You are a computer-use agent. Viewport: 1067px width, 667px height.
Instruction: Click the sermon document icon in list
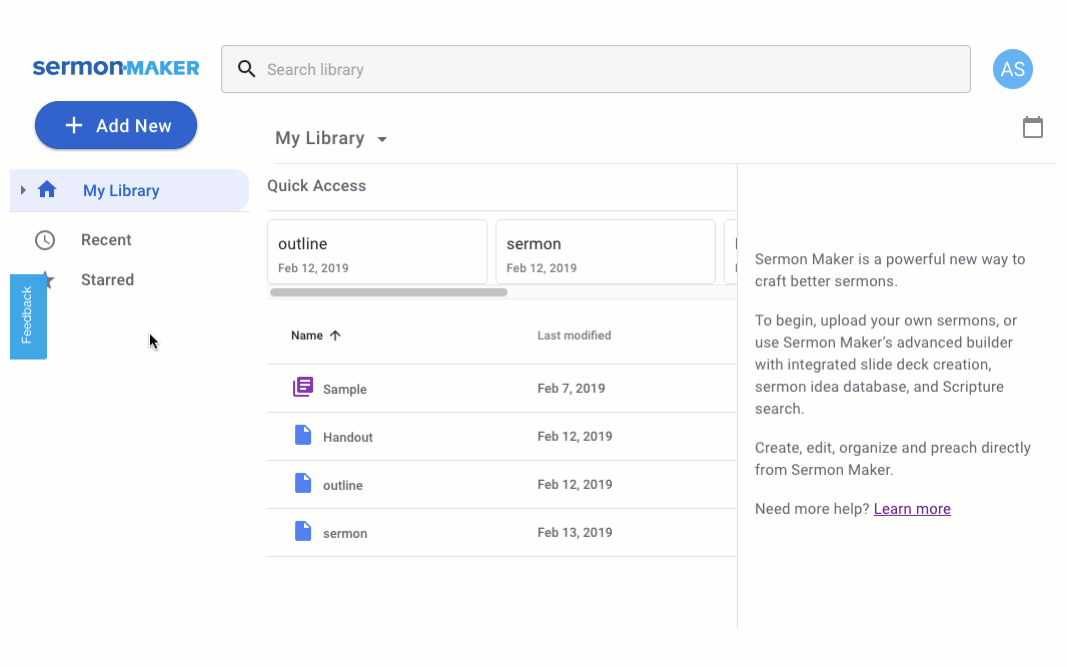pyautogui.click(x=303, y=531)
